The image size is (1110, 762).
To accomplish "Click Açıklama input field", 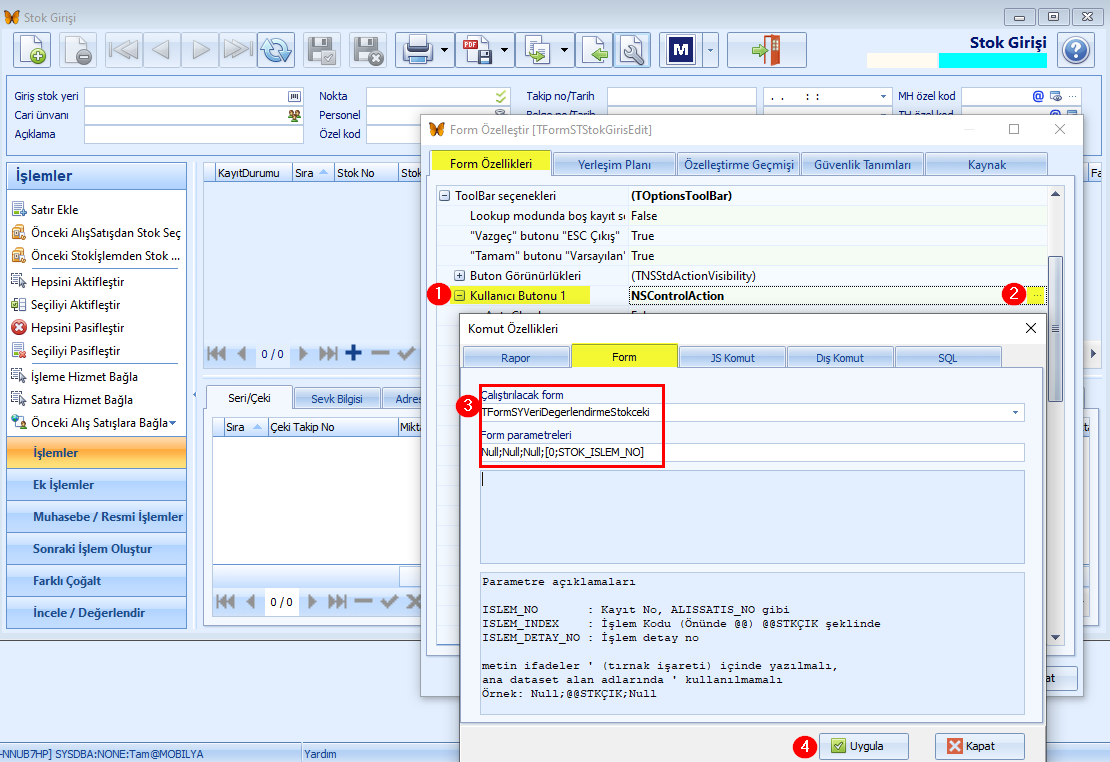I will 193,135.
